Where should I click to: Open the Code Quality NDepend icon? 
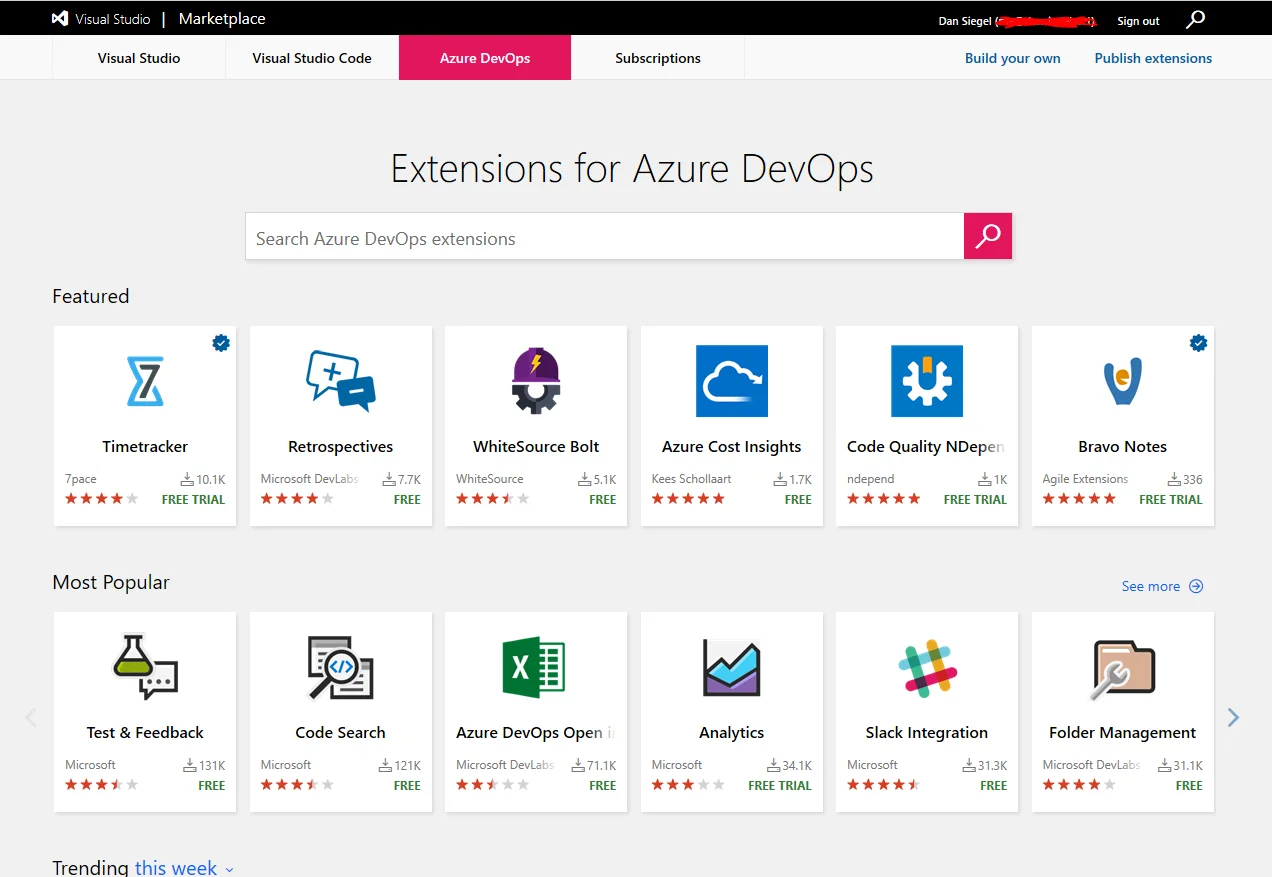pyautogui.click(x=927, y=381)
